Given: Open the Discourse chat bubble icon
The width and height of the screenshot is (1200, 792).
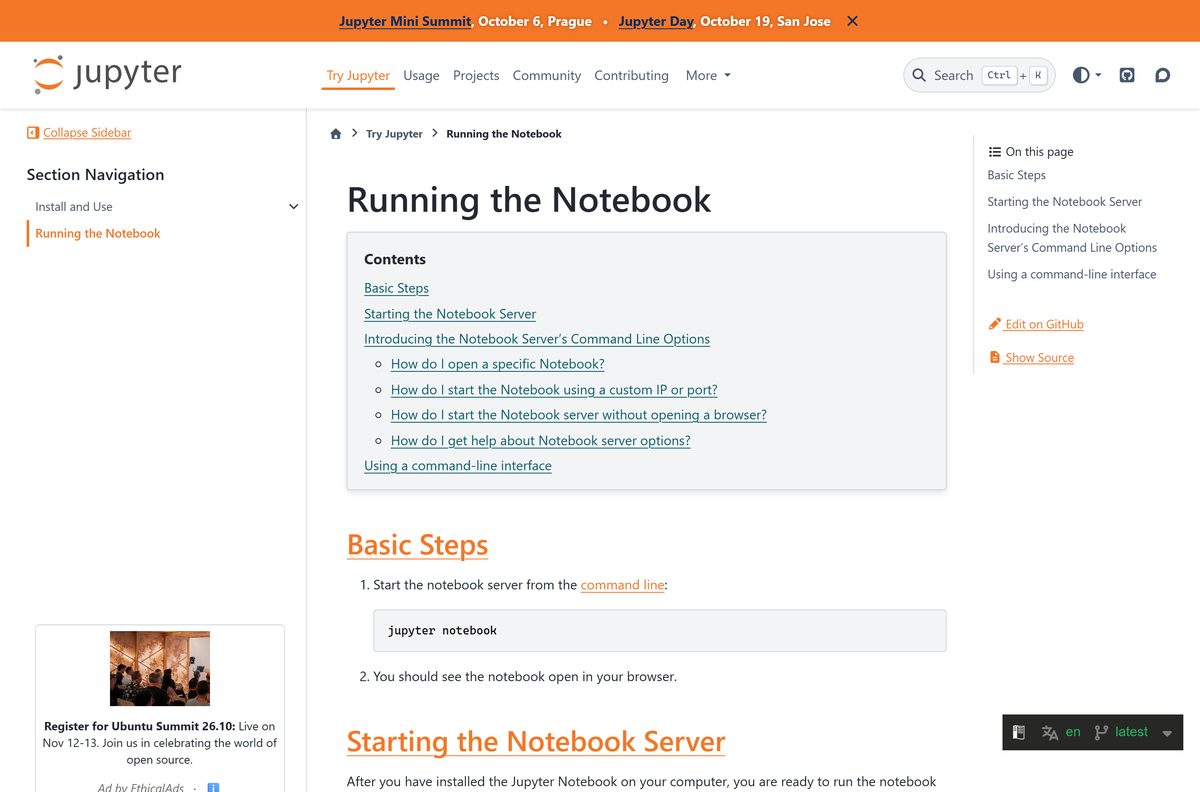Looking at the screenshot, I should [x=1162, y=75].
